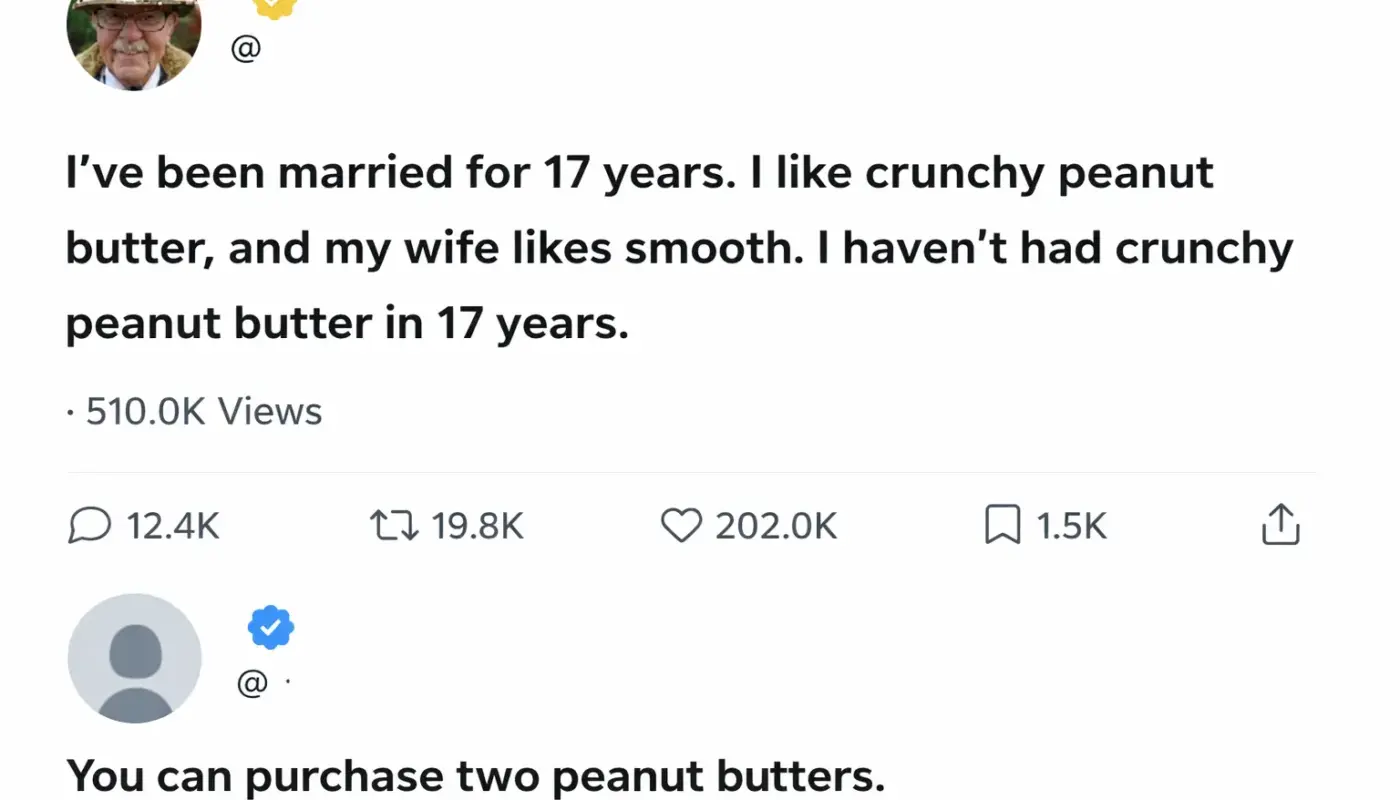Click the 1.5K bookmarks count

(x=1071, y=526)
